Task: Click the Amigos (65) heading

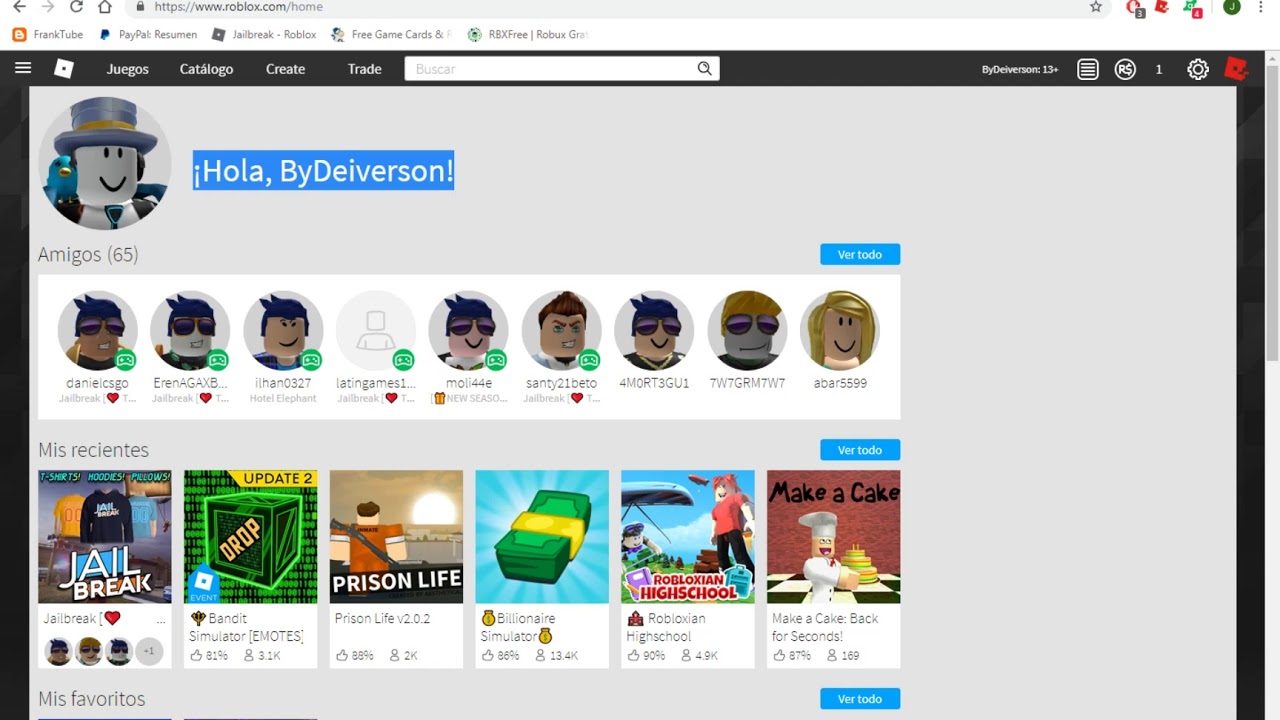Action: 88,255
